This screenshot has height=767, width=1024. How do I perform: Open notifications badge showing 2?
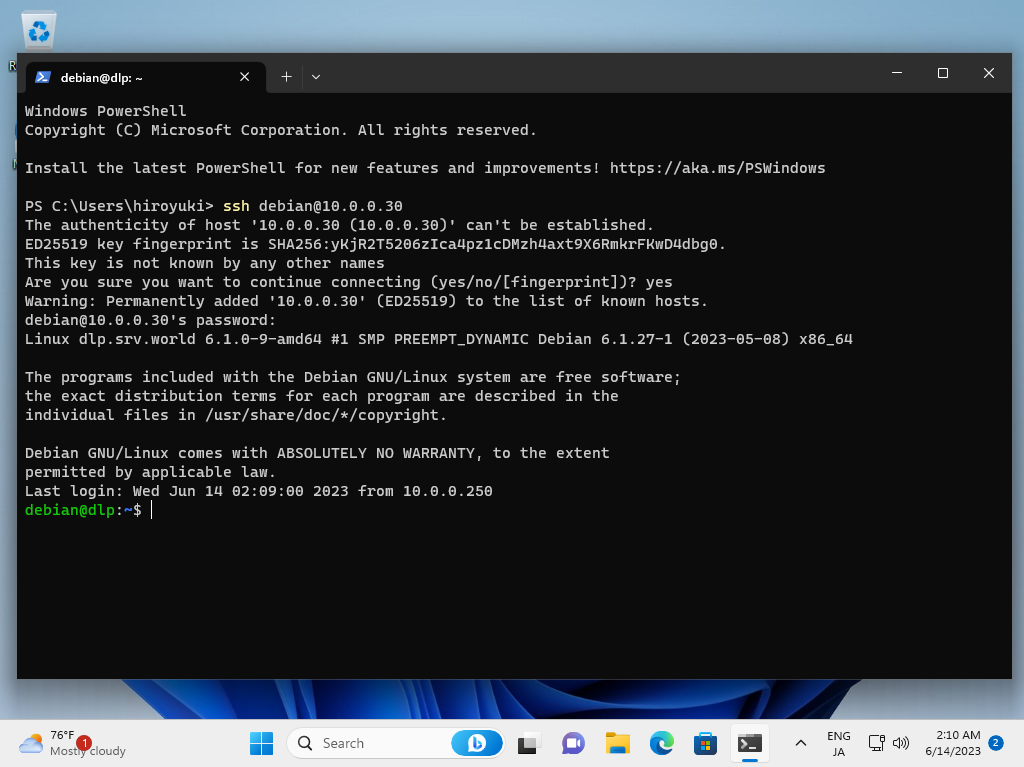[995, 743]
